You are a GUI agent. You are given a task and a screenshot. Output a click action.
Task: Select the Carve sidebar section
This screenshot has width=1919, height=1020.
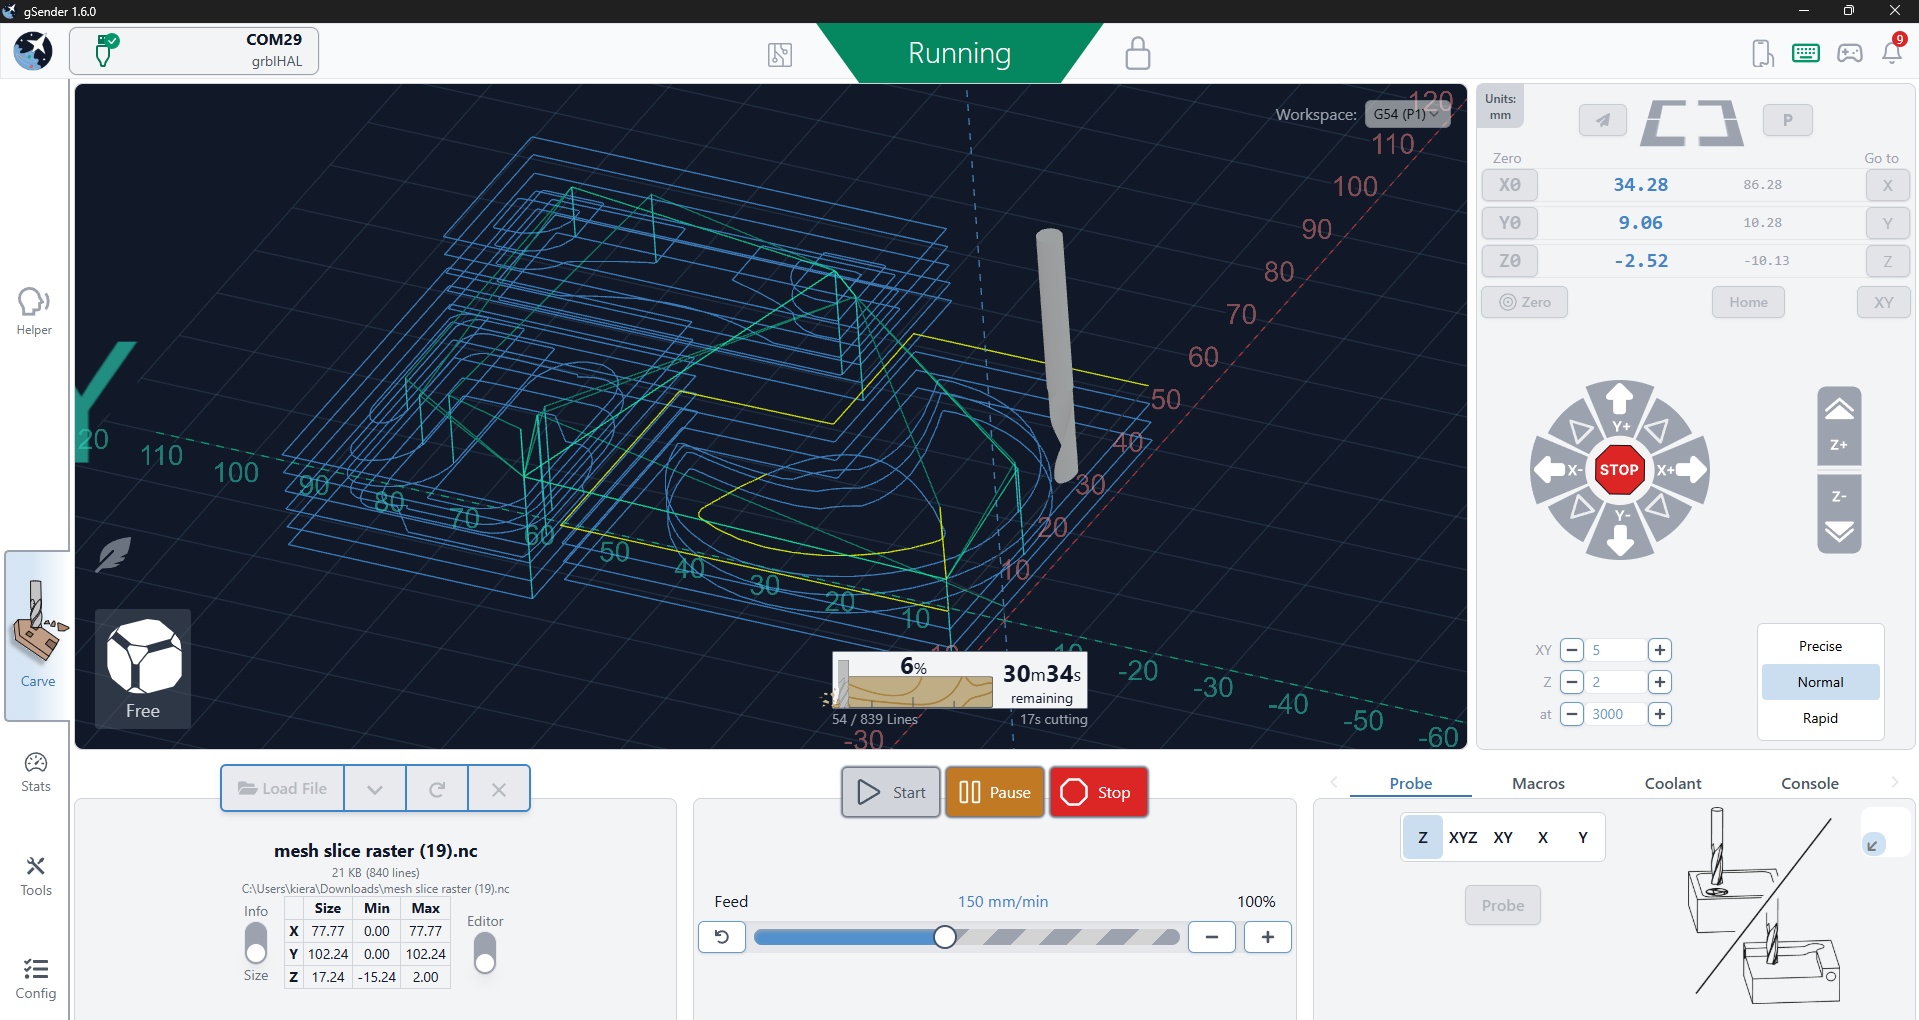[37, 635]
